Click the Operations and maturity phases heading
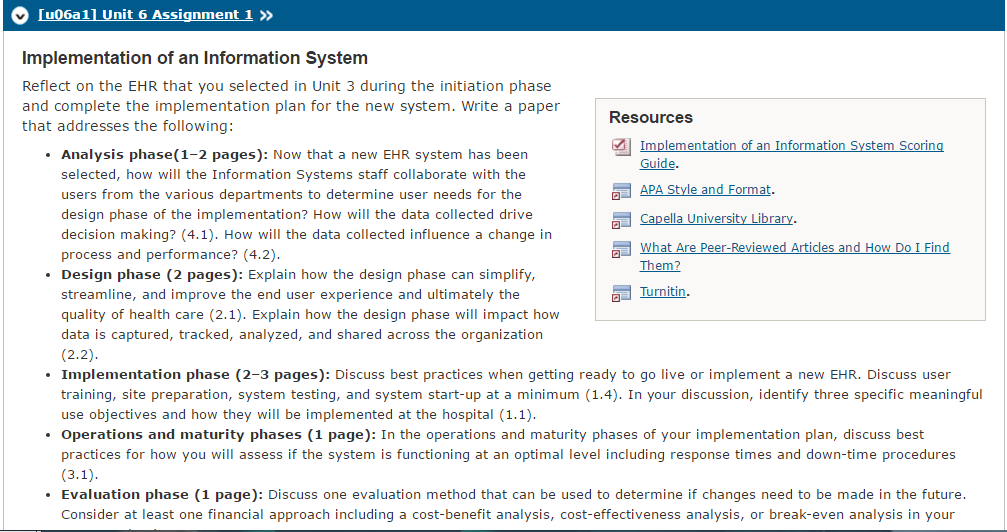 coord(218,435)
